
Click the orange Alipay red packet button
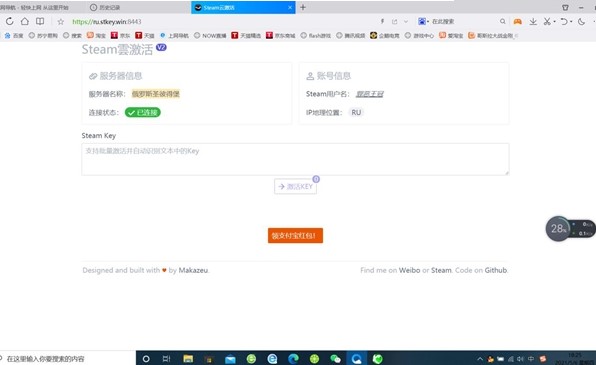(295, 235)
